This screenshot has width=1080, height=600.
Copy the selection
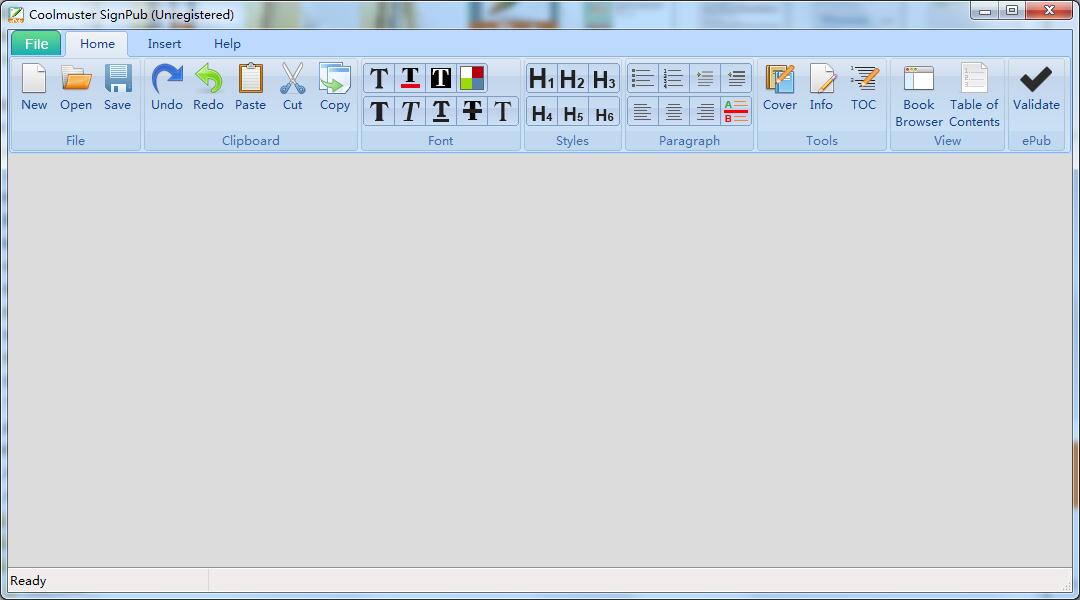(335, 87)
